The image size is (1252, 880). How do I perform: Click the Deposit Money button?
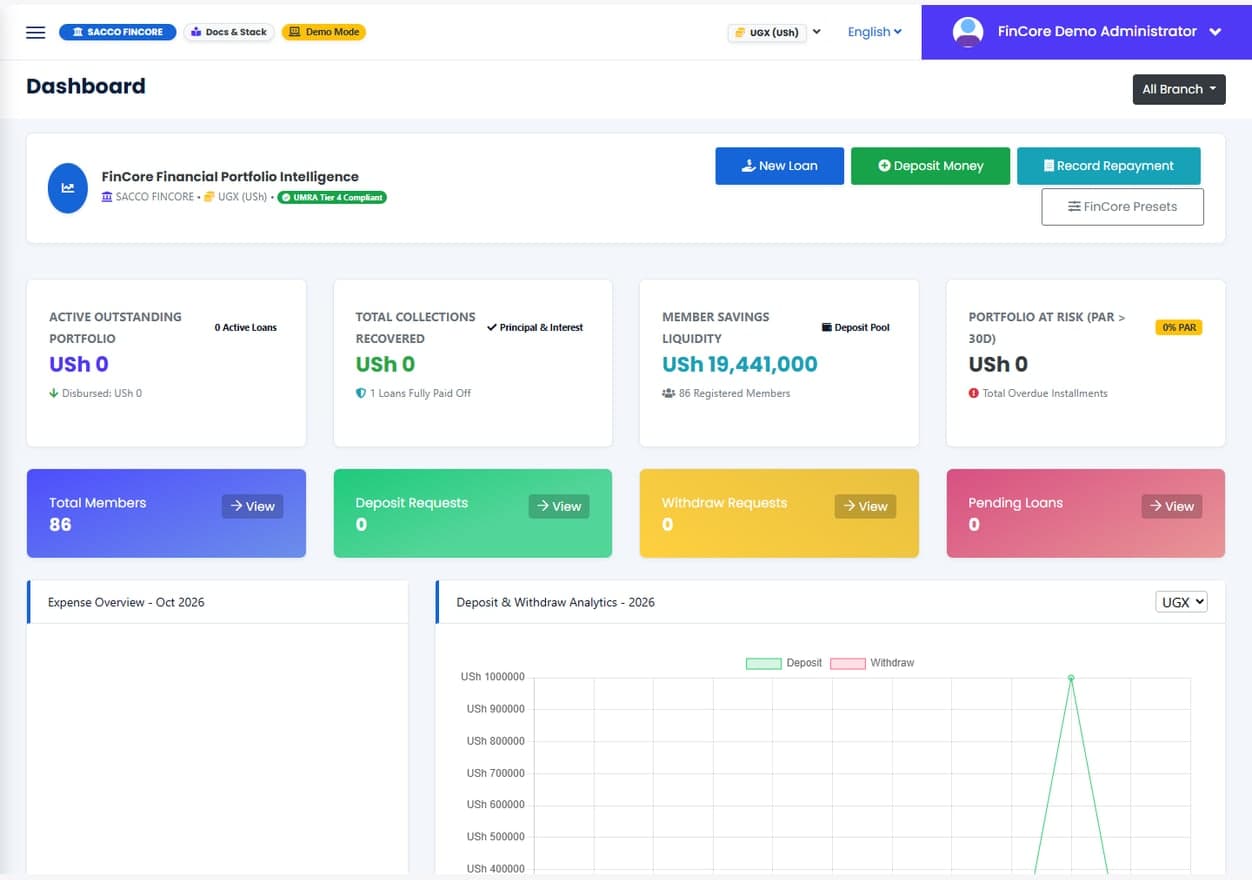coord(931,166)
